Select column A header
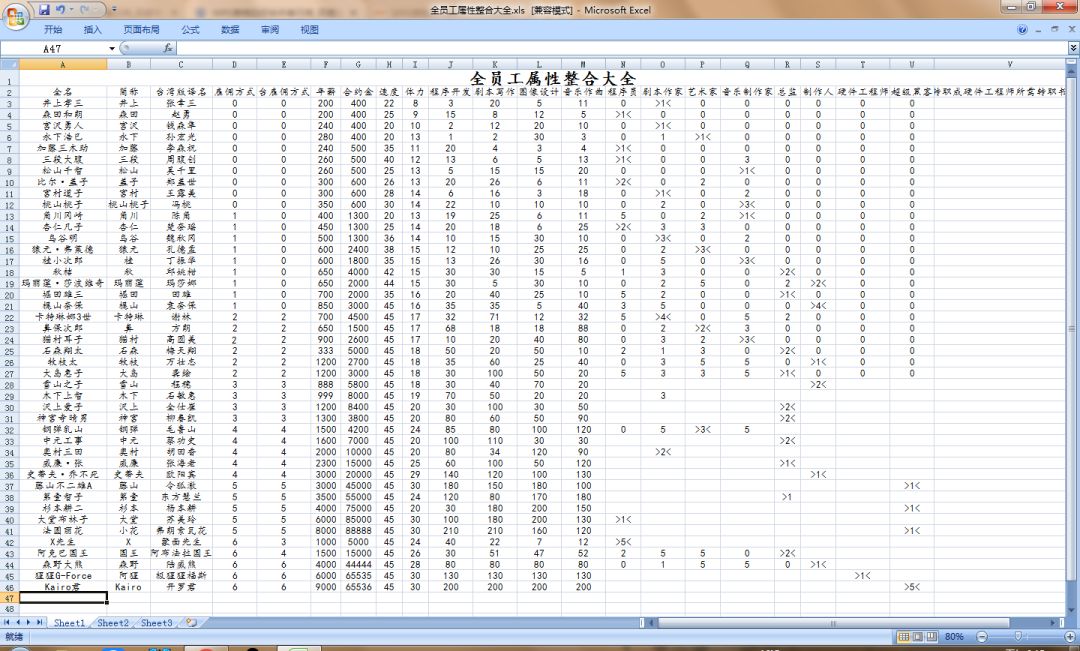This screenshot has height=651, width=1080. coord(63,65)
